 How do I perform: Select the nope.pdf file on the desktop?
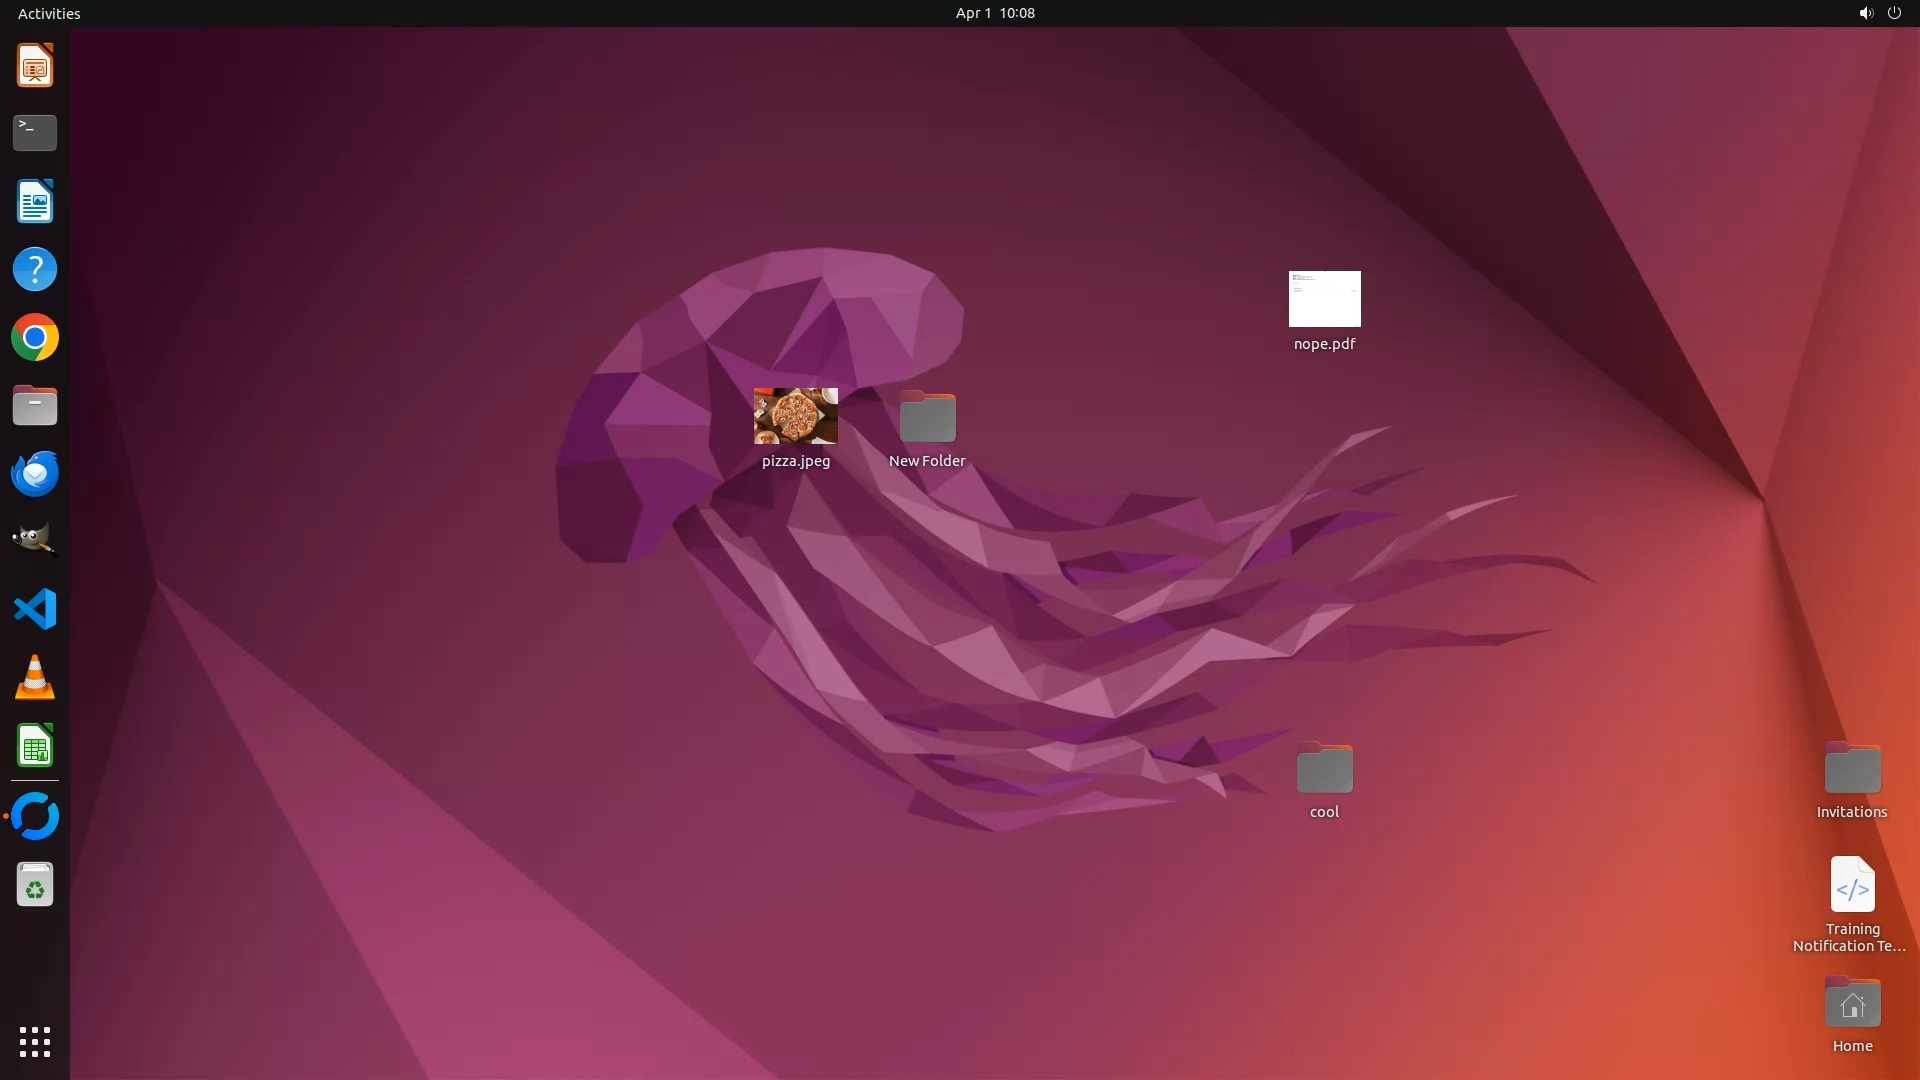(1324, 299)
